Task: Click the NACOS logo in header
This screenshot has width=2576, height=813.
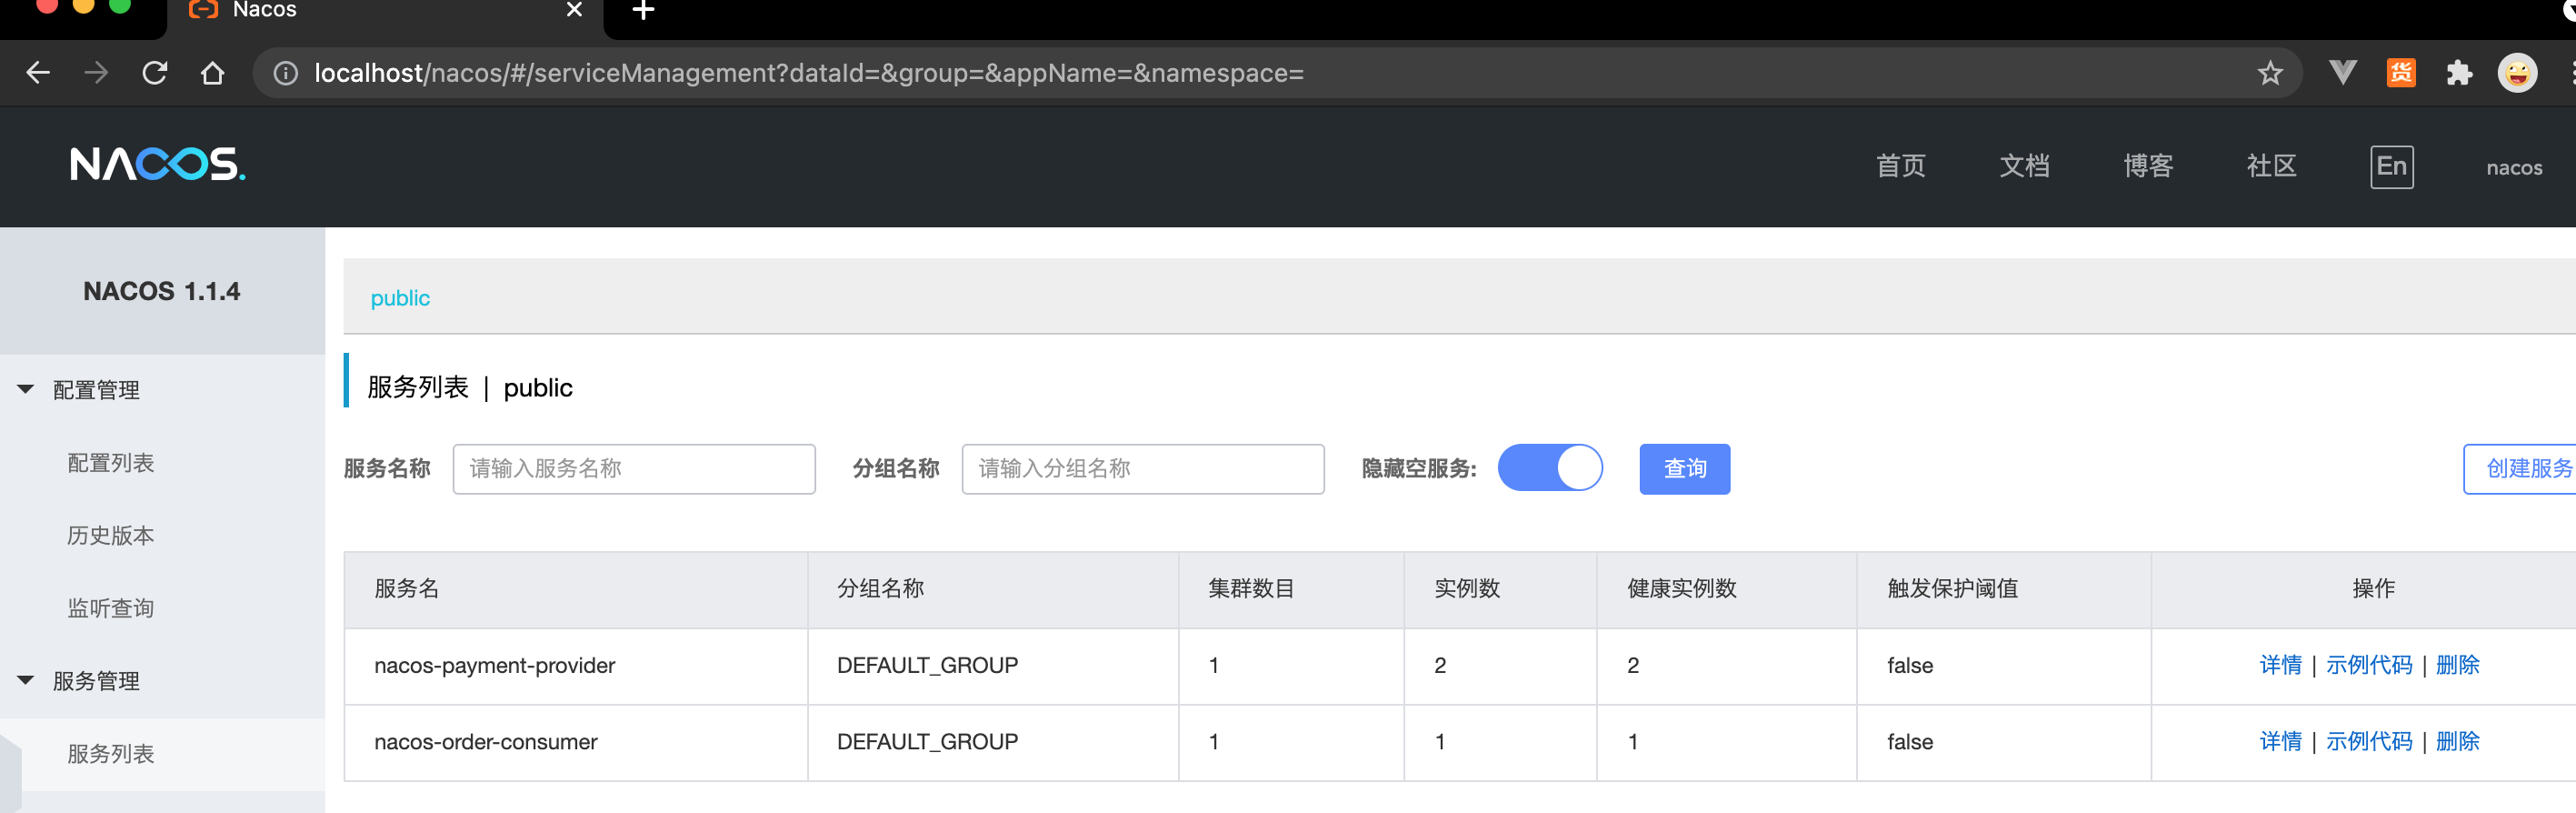Action: click(158, 164)
